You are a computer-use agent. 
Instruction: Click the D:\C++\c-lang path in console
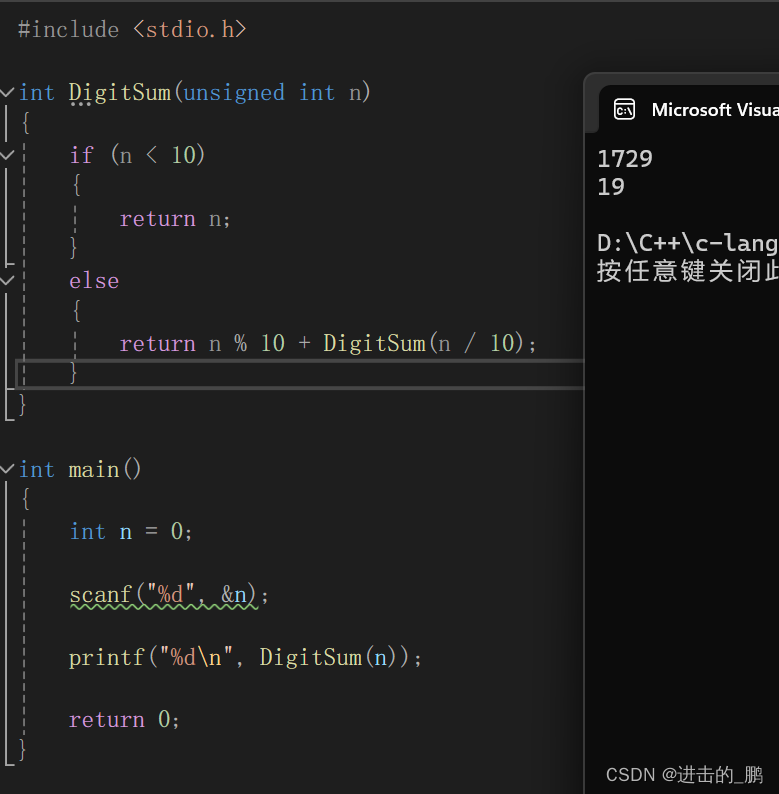[x=687, y=243]
